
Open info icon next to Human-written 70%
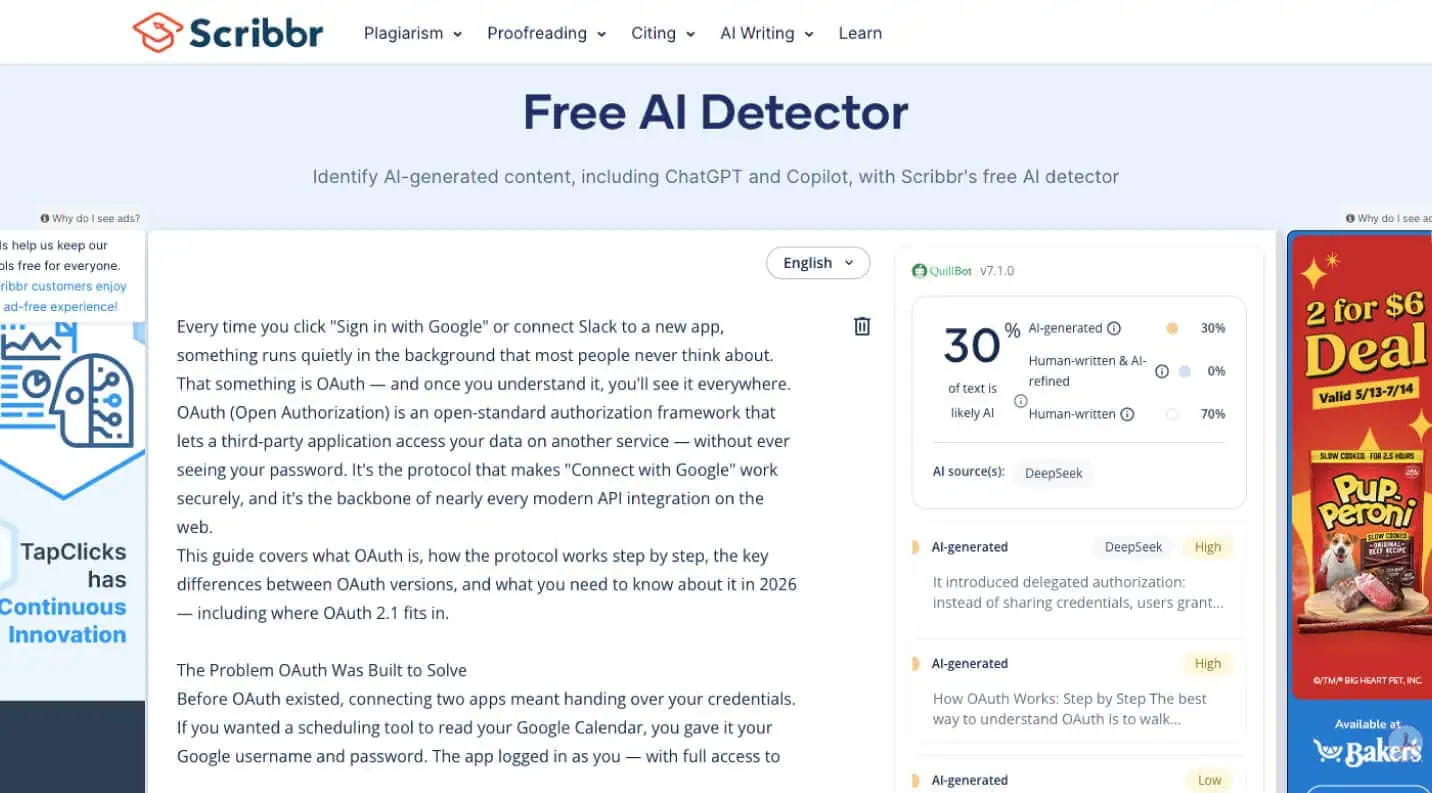[x=1127, y=414]
